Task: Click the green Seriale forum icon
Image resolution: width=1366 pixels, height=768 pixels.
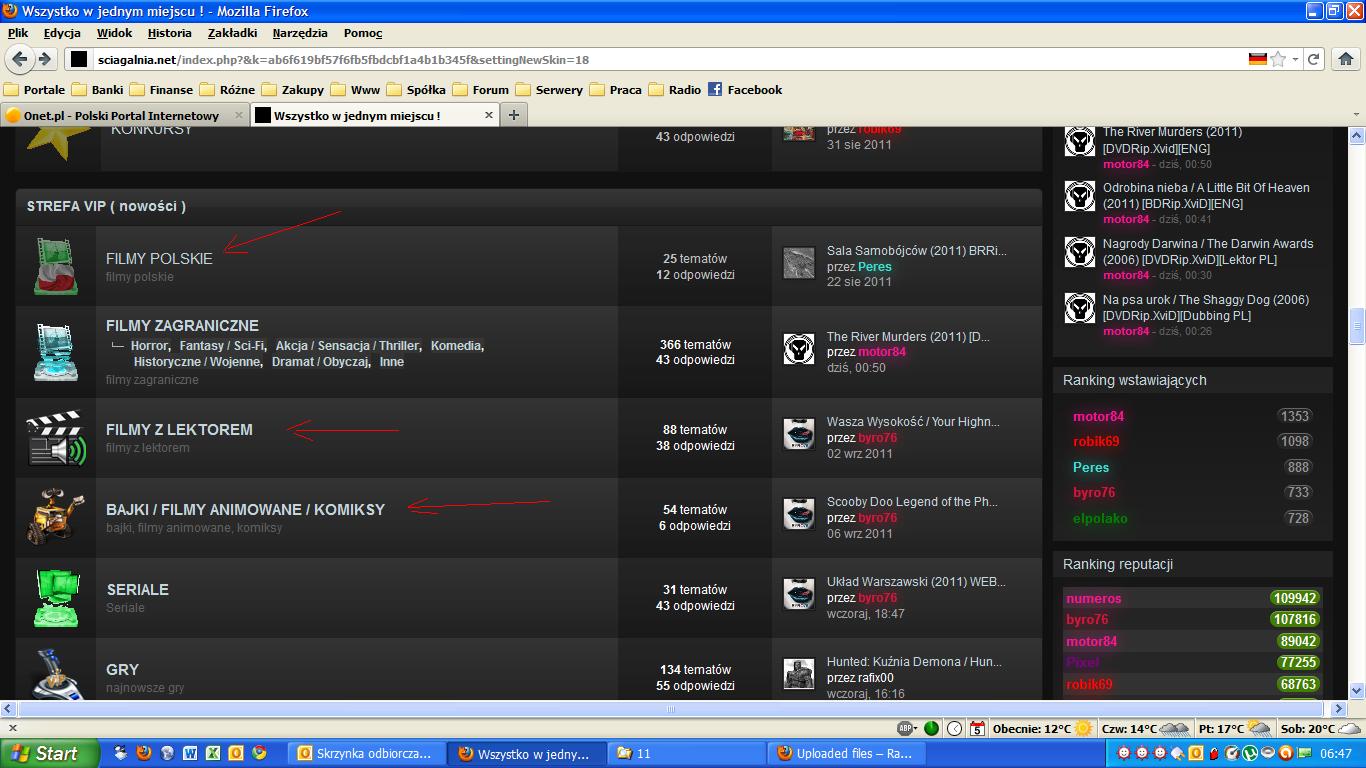Action: 56,597
